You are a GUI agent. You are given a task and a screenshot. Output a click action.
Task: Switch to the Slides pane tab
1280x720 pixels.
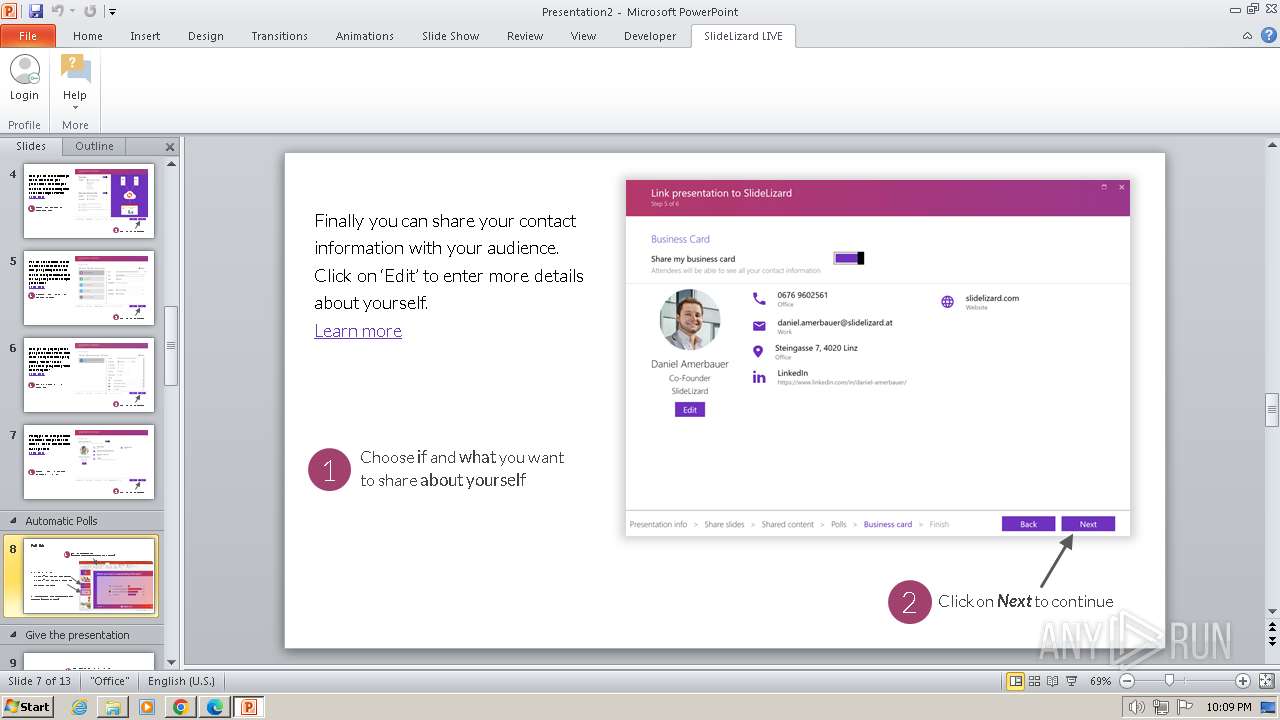click(x=31, y=146)
